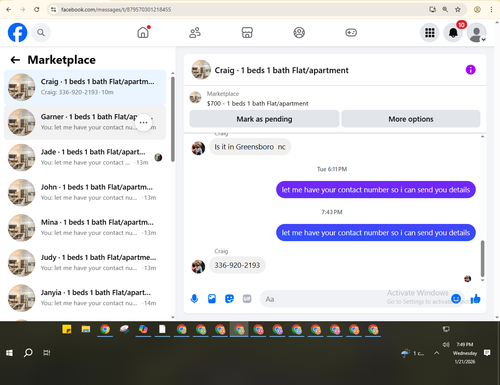Open Sticky Notes taskbar icon

coord(67,329)
